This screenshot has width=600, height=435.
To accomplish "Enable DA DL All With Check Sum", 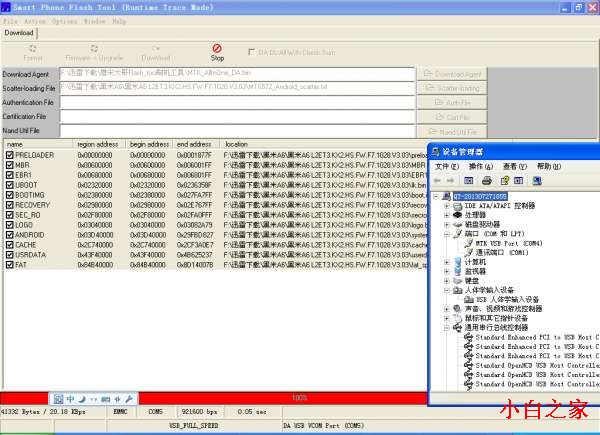I will pyautogui.click(x=251, y=52).
